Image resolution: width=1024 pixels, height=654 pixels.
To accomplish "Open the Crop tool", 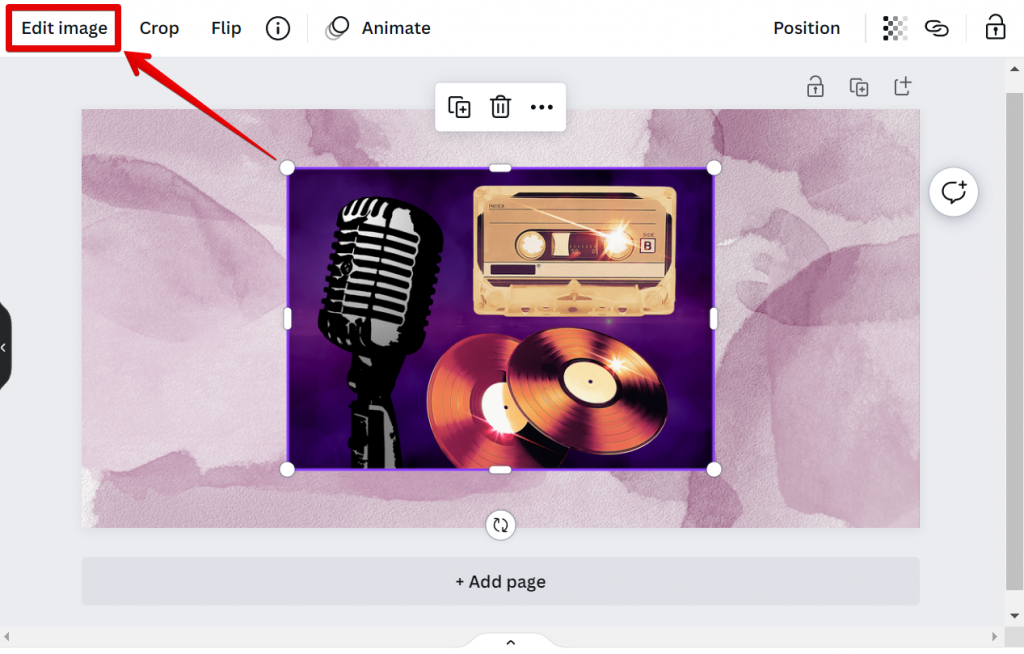I will point(159,28).
